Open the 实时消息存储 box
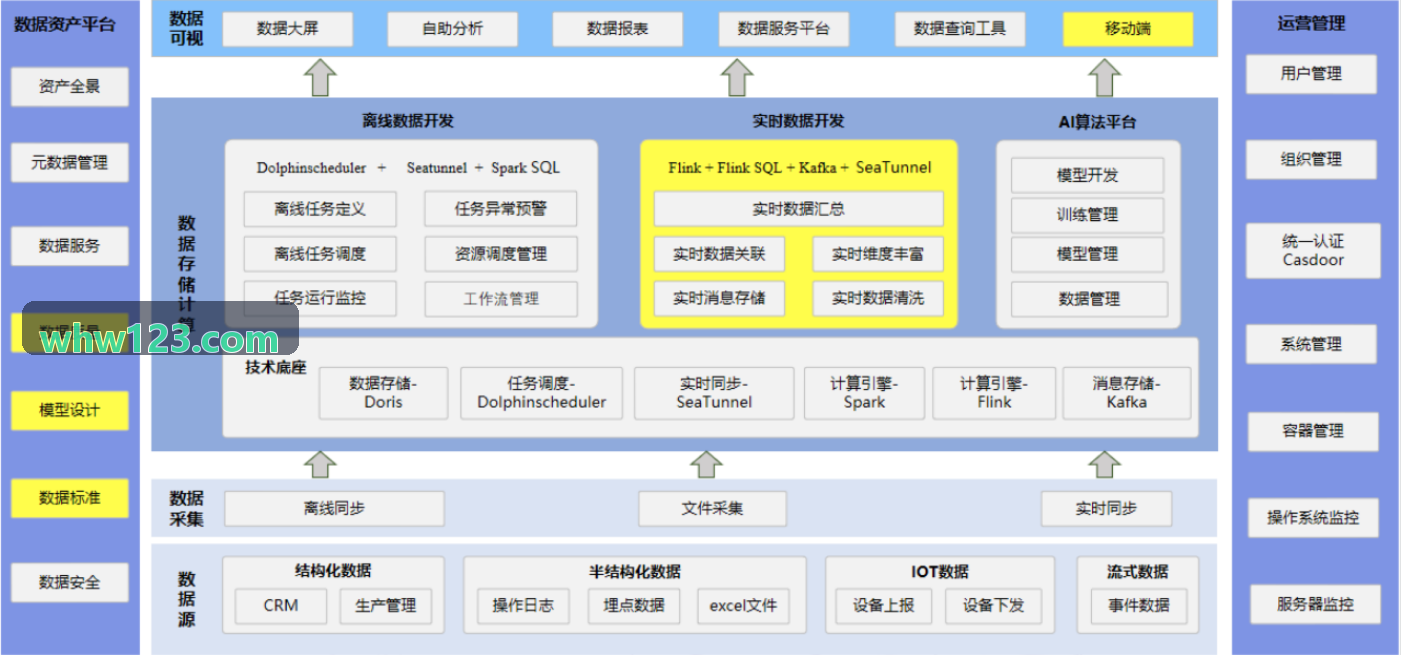1401x655 pixels. click(x=719, y=298)
